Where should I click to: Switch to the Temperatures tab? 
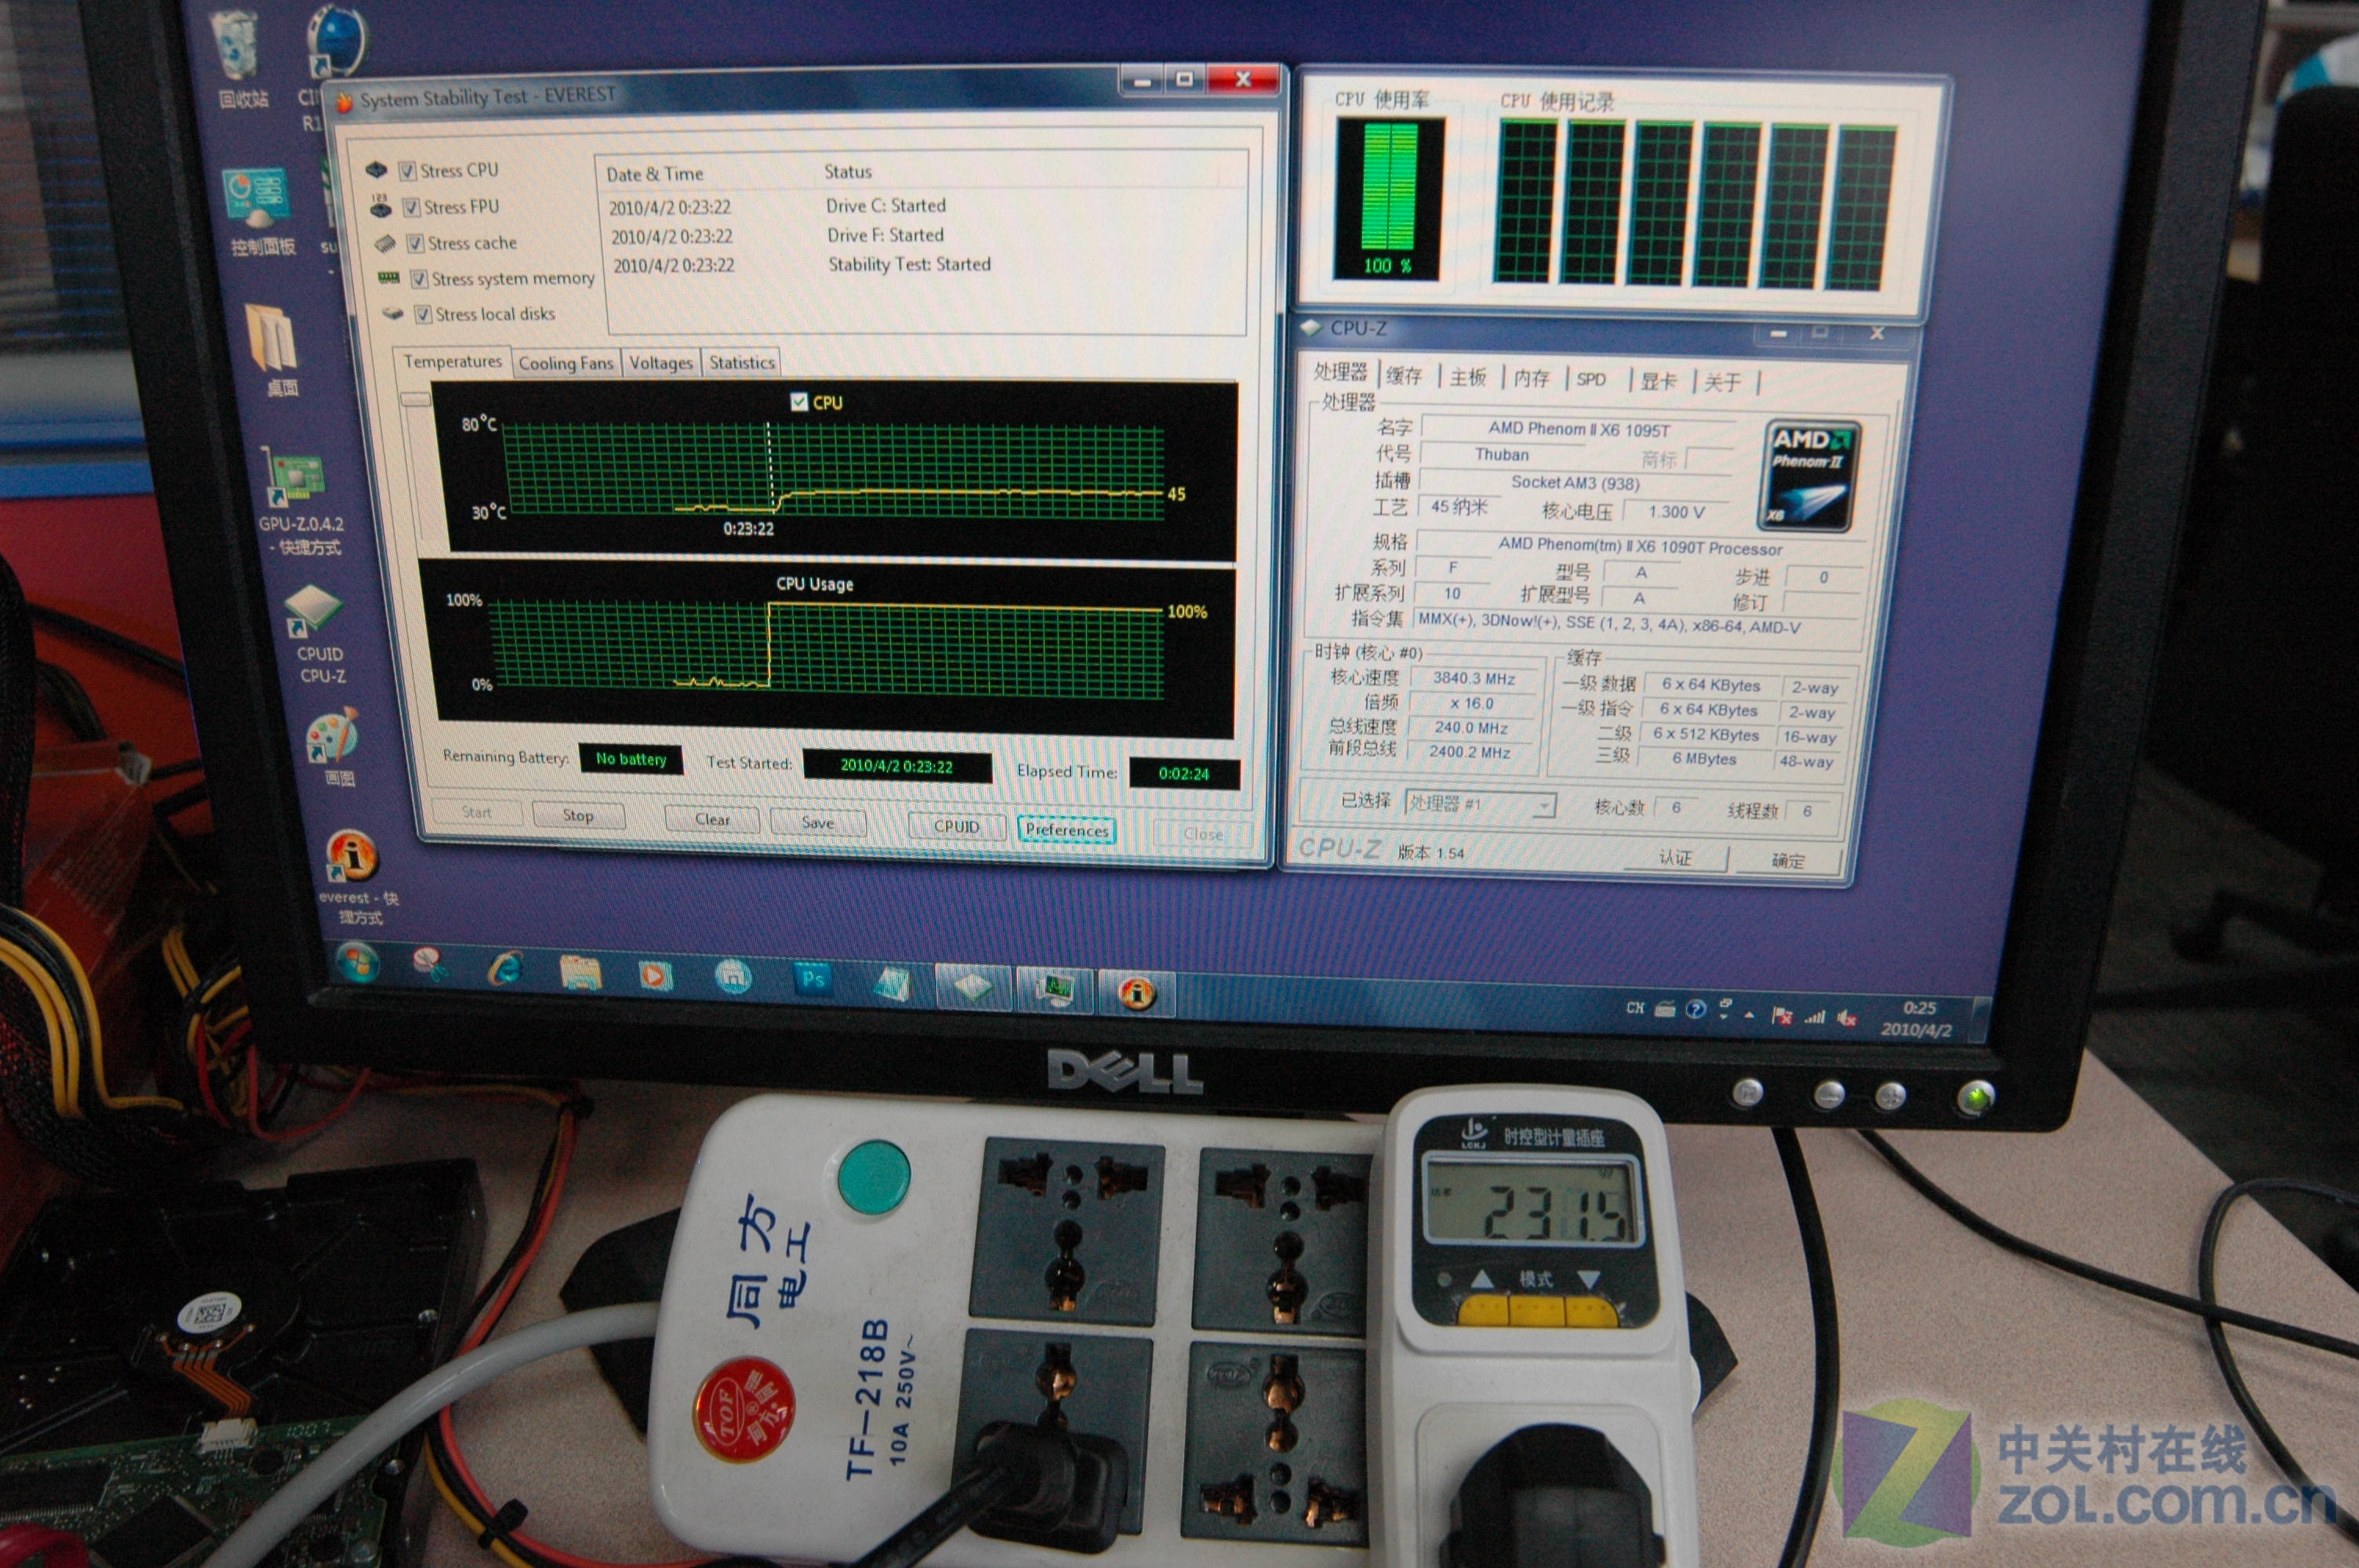coord(452,361)
